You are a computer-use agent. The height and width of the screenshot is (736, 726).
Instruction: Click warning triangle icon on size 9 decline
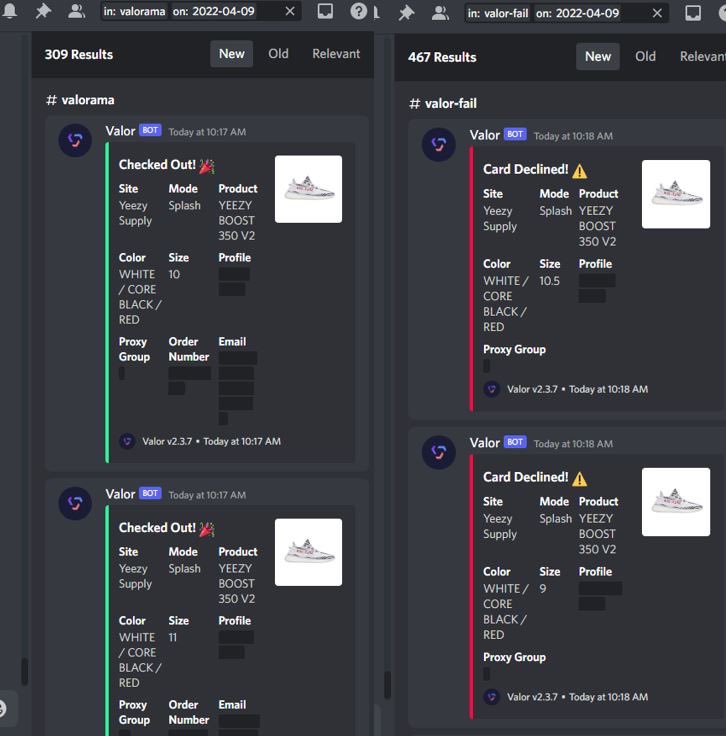coord(580,479)
